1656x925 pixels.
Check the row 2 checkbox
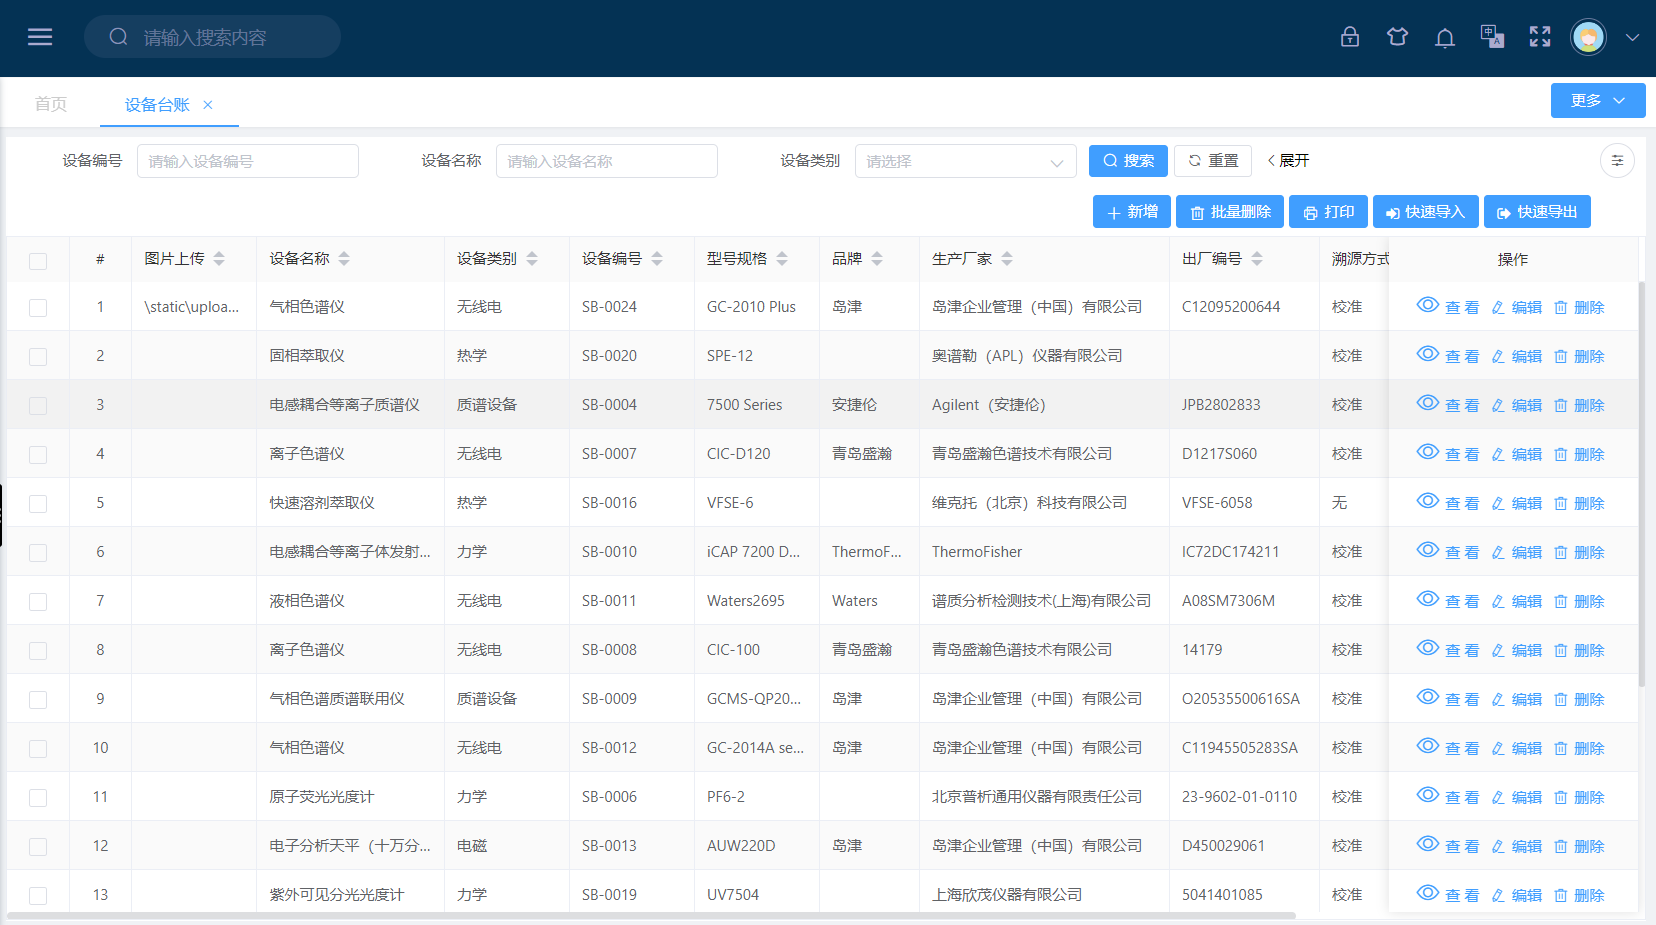pyautogui.click(x=38, y=357)
